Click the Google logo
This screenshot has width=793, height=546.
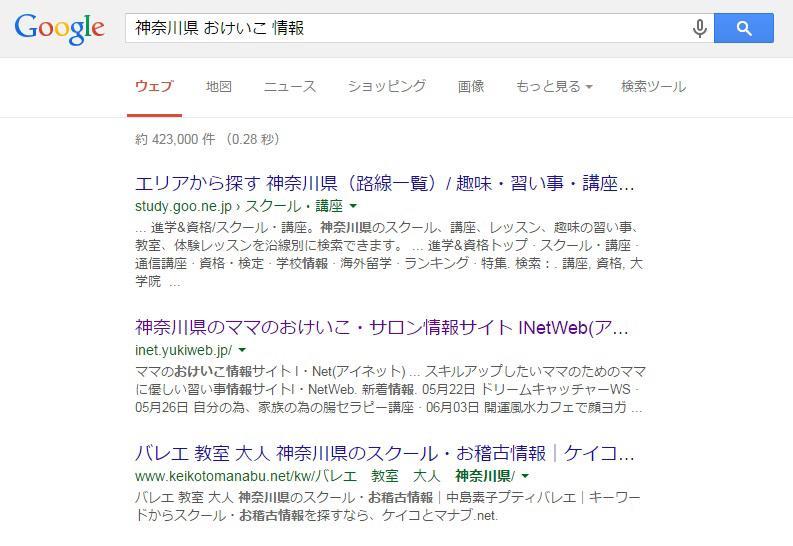pos(59,29)
